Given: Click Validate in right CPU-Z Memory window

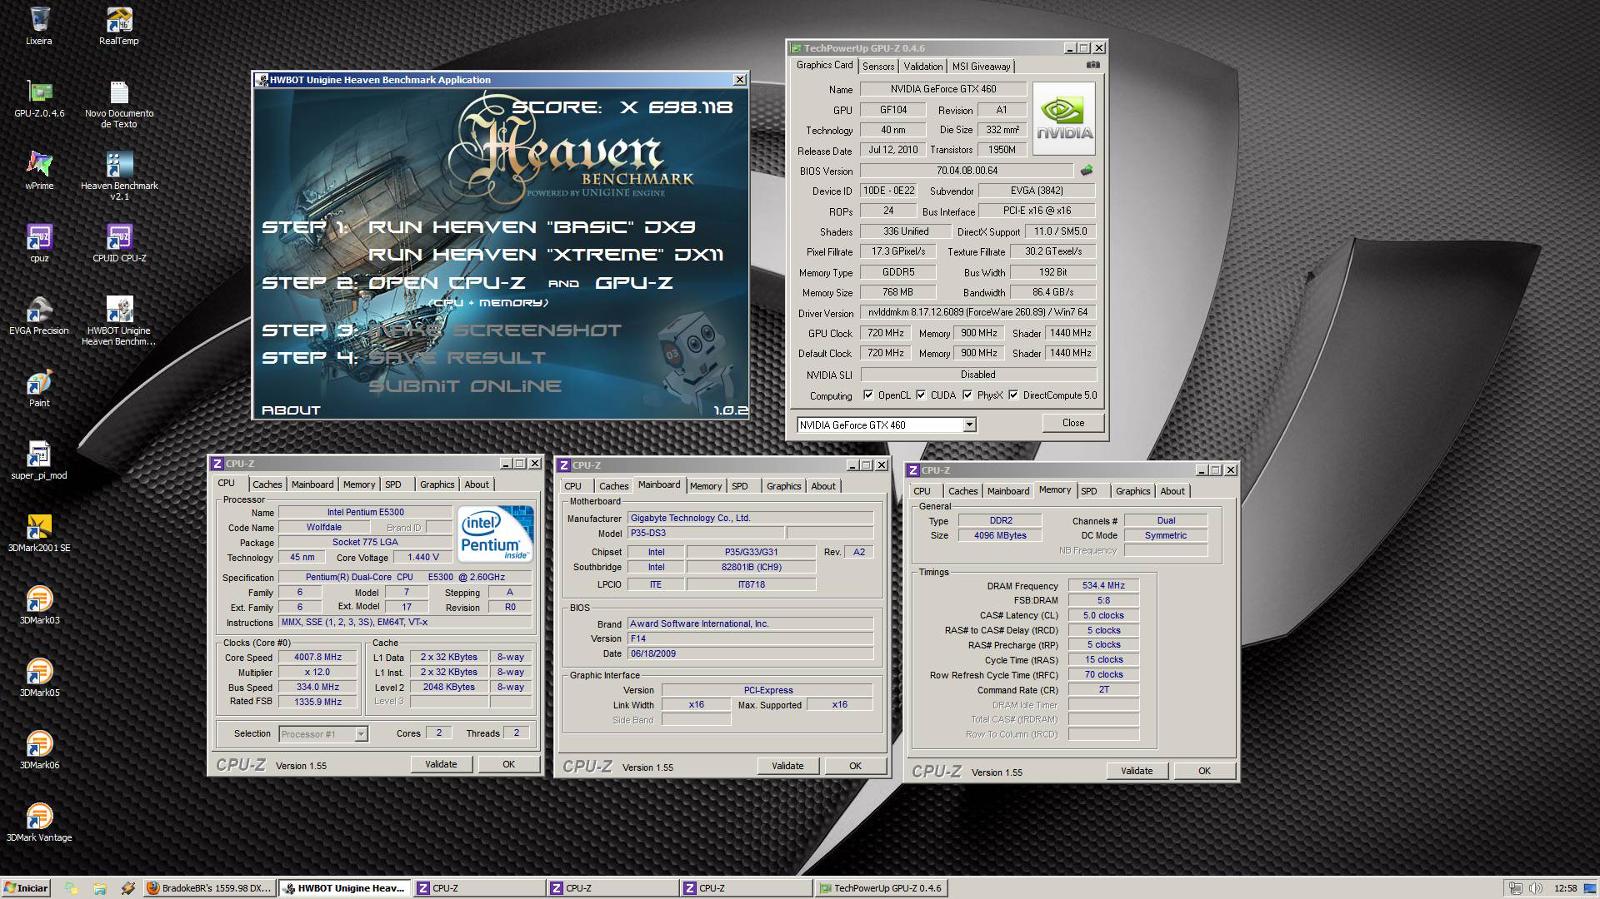Looking at the screenshot, I should [1136, 771].
